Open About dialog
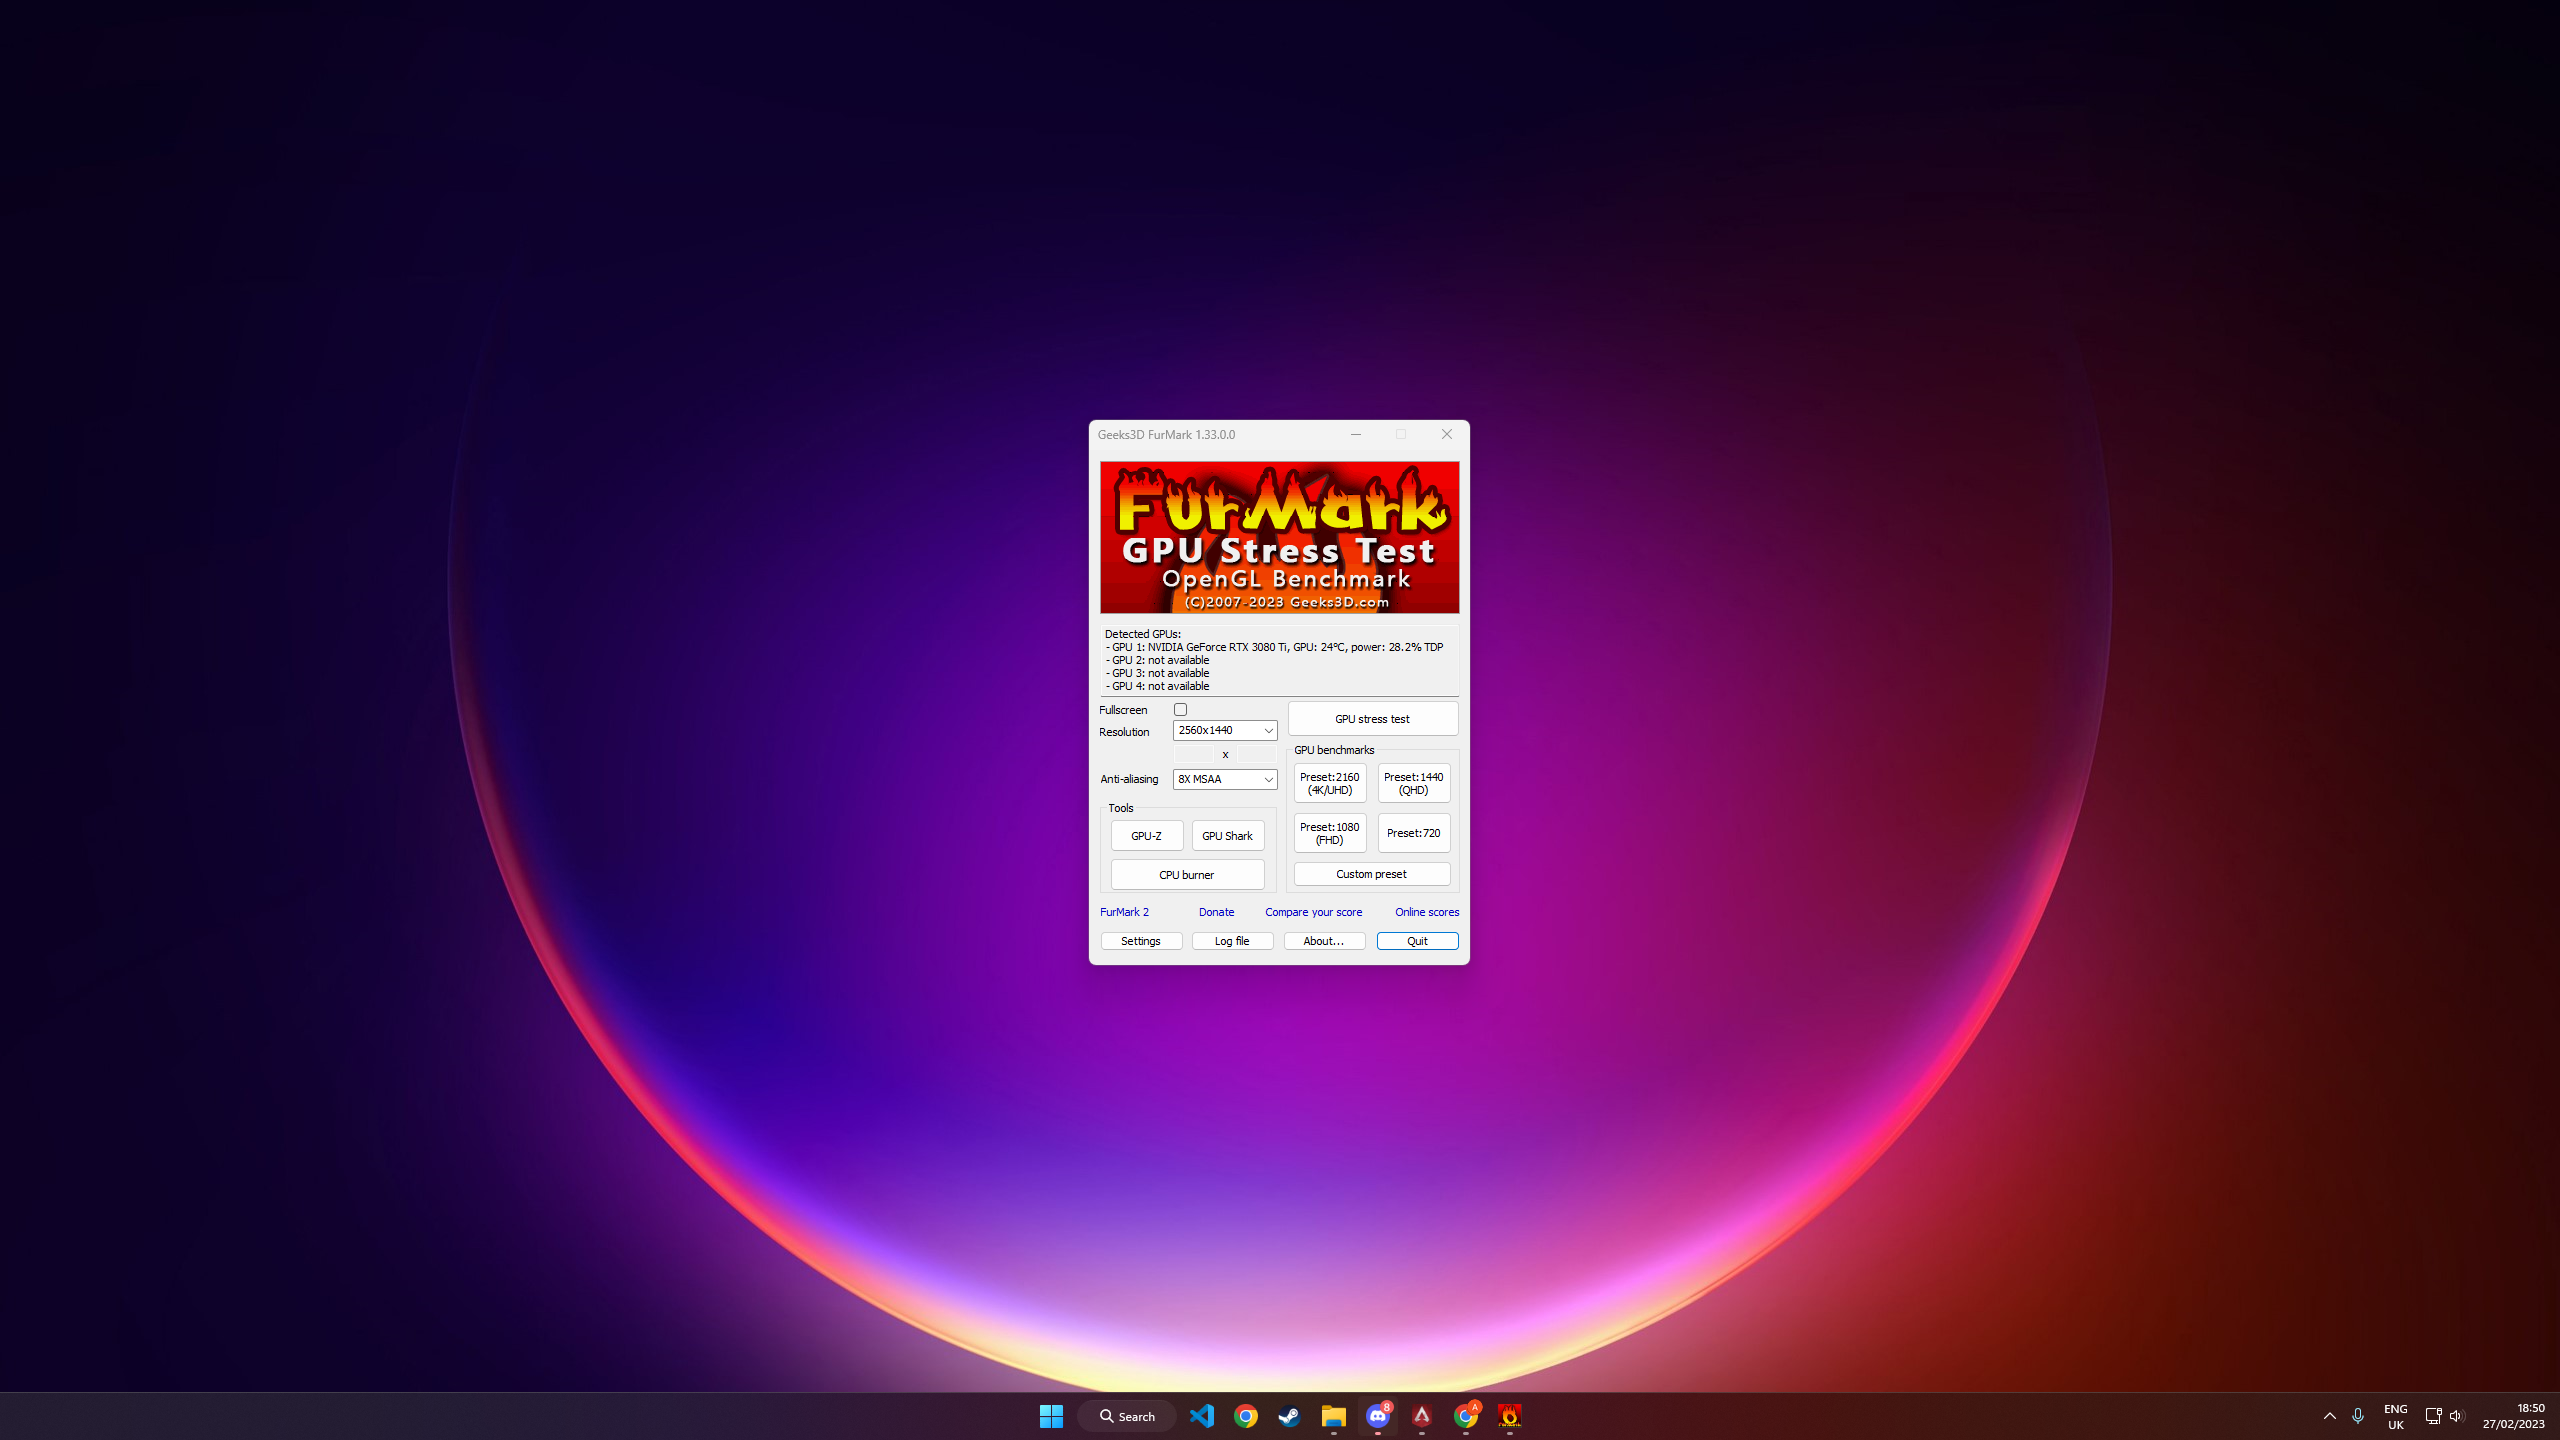Screen dimensions: 2560x1440 (1324, 941)
